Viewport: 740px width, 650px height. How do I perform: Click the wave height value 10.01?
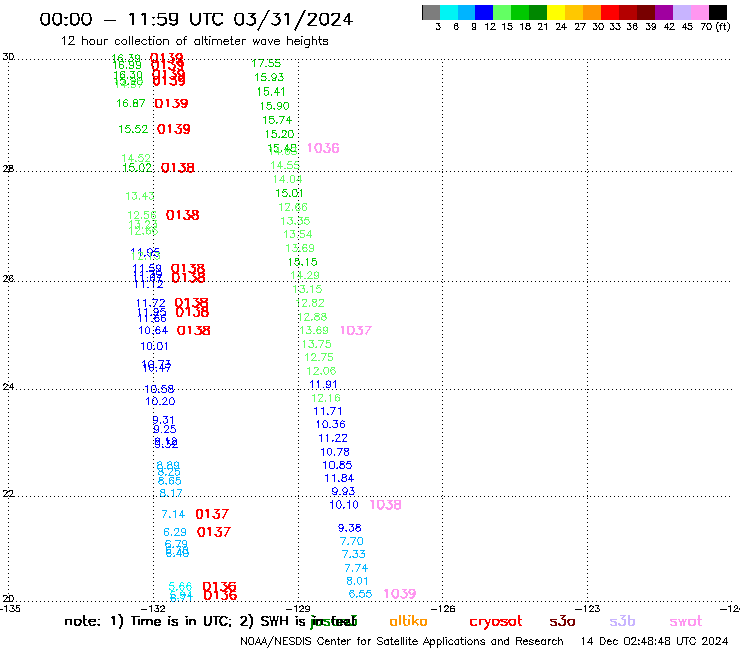(x=154, y=346)
